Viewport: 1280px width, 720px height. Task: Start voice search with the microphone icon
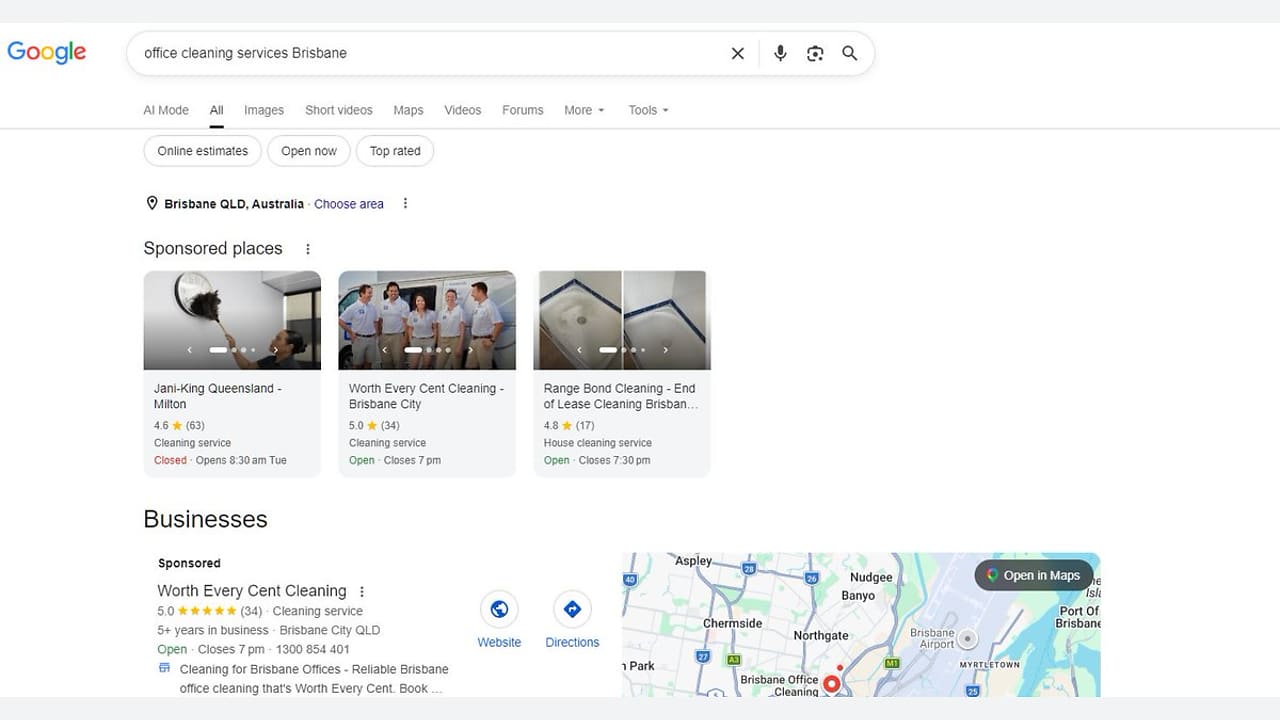(x=780, y=54)
